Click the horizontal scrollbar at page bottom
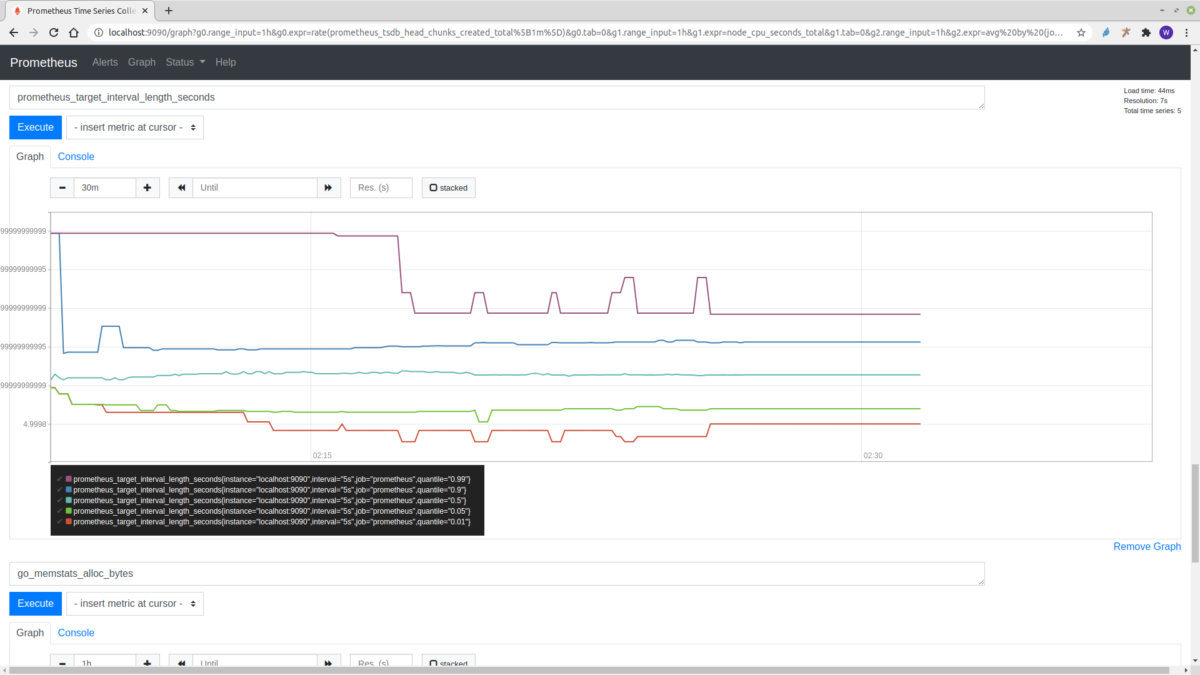Image resolution: width=1200 pixels, height=675 pixels. point(590,669)
